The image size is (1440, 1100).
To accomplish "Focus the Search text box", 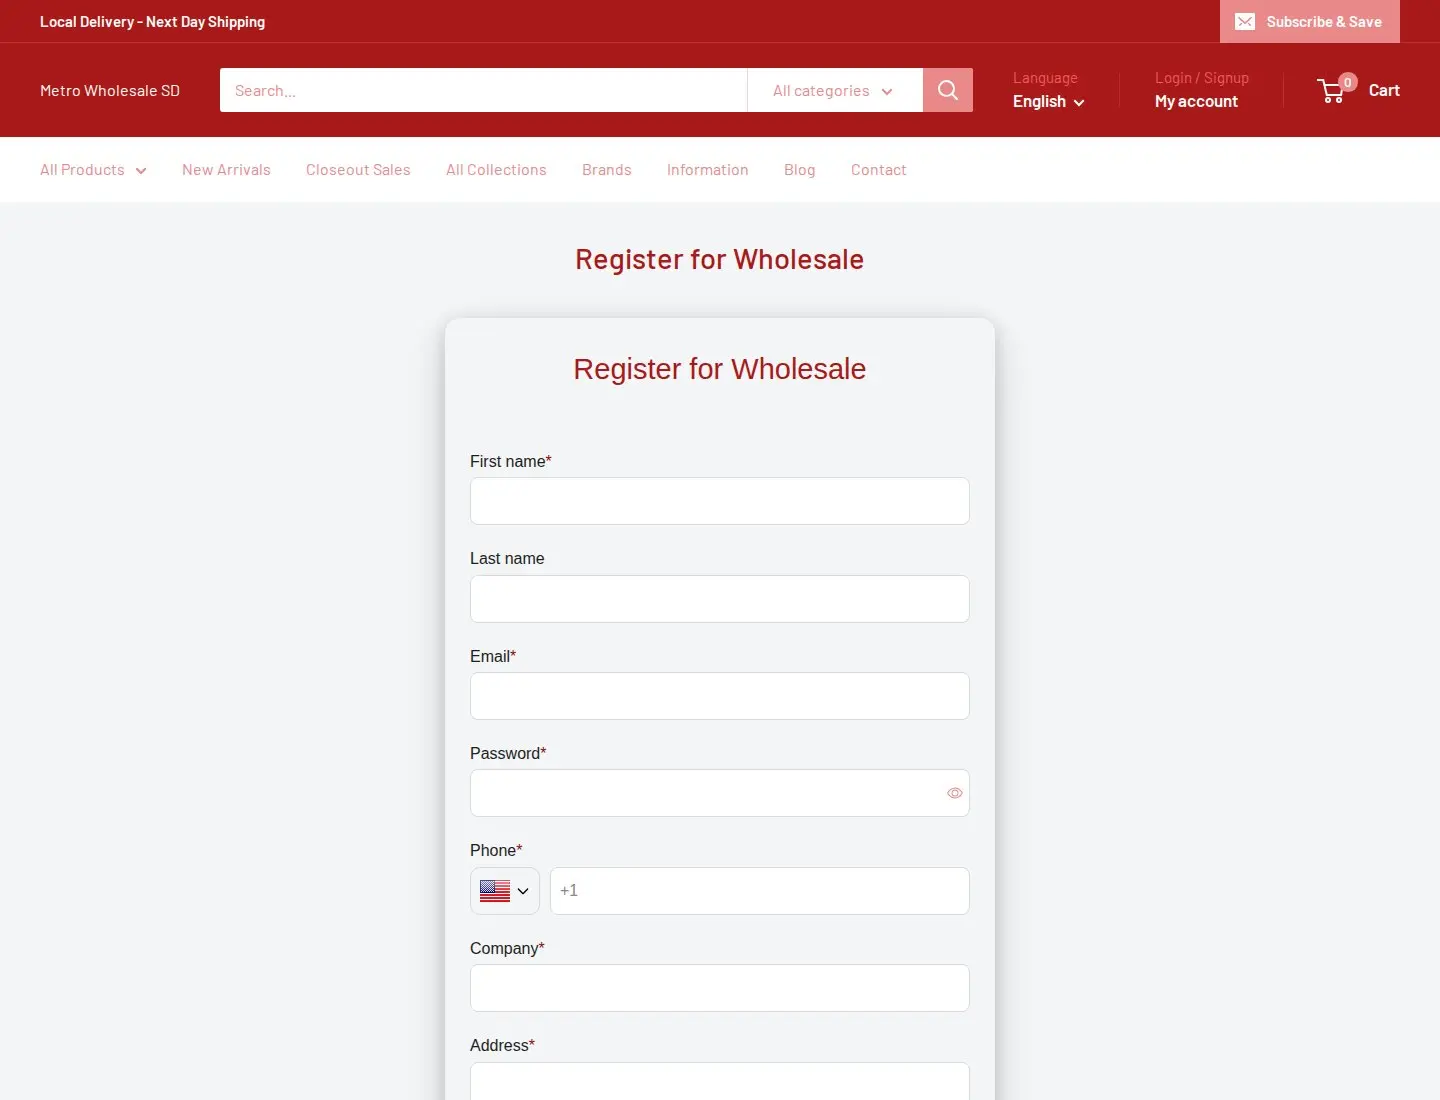I will (x=484, y=90).
